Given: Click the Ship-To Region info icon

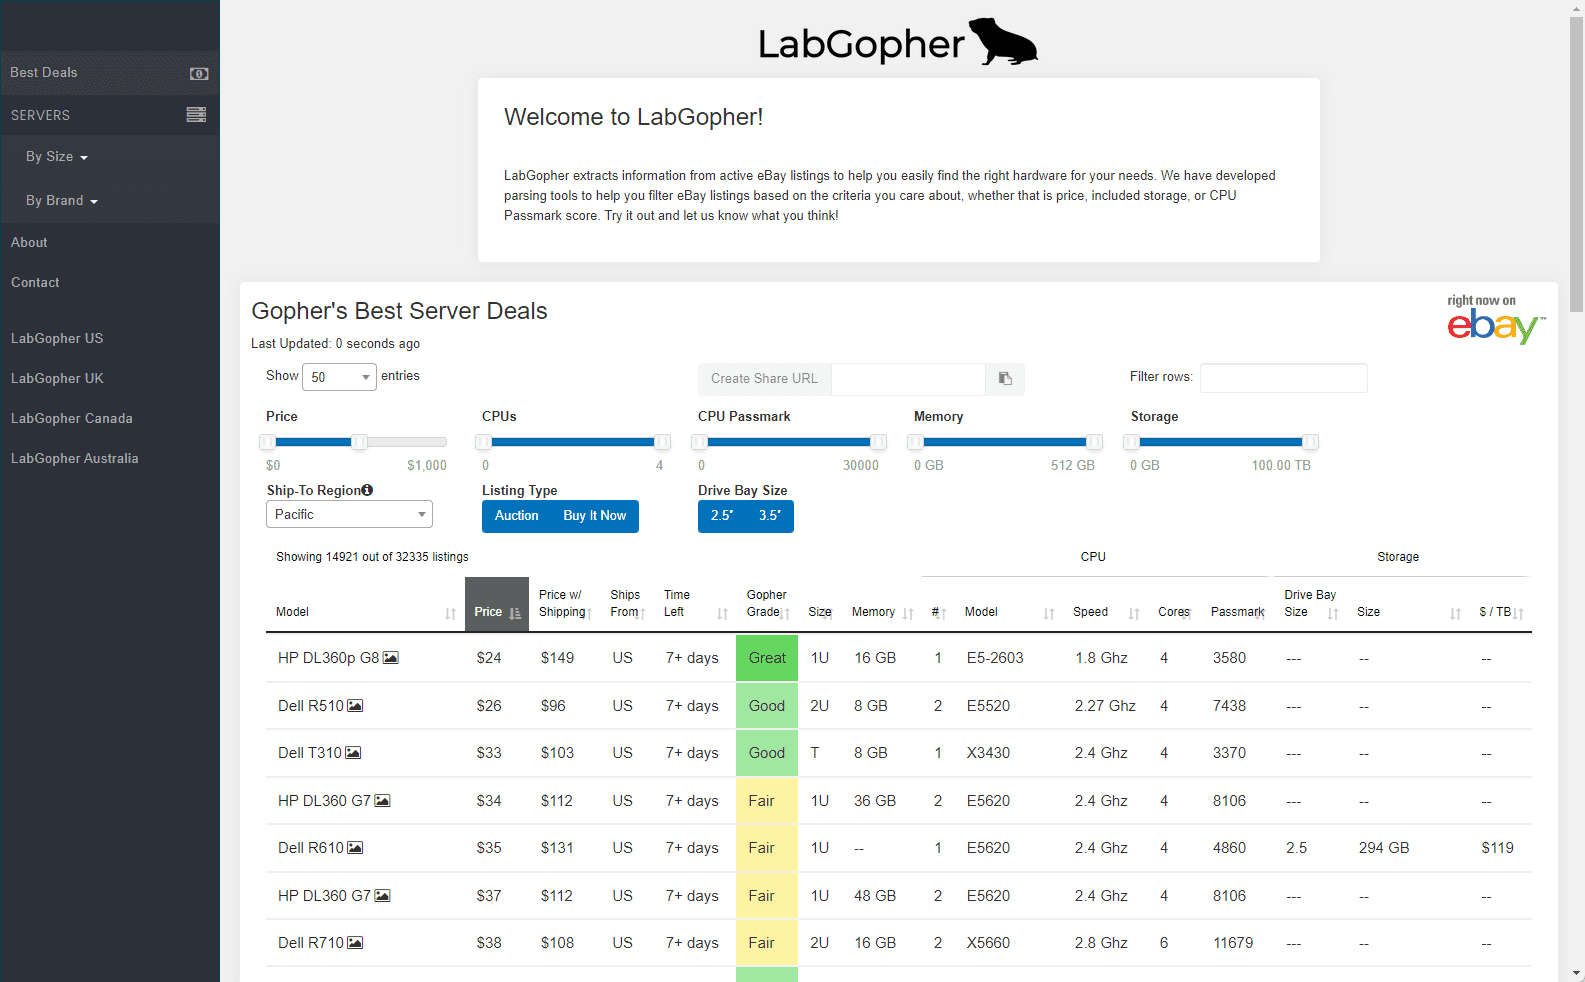Looking at the screenshot, I should pyautogui.click(x=367, y=490).
